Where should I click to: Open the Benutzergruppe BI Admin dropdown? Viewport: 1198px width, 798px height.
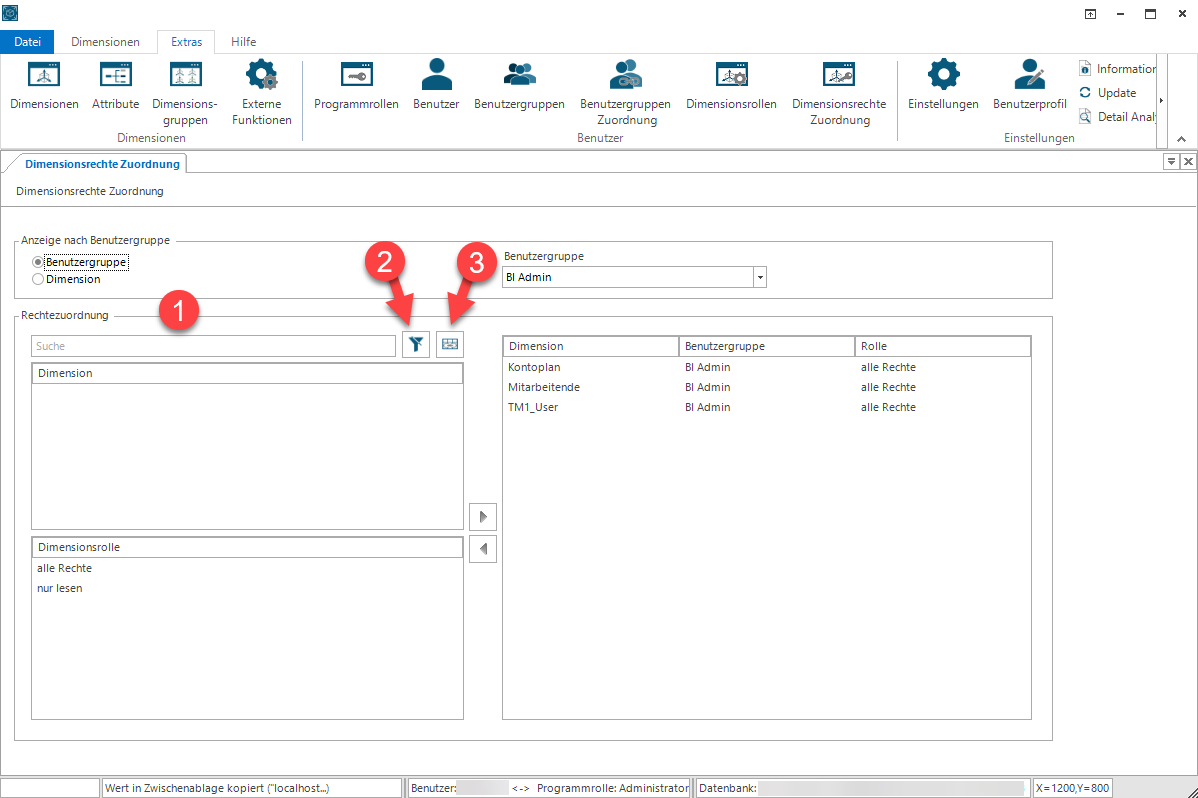759,277
